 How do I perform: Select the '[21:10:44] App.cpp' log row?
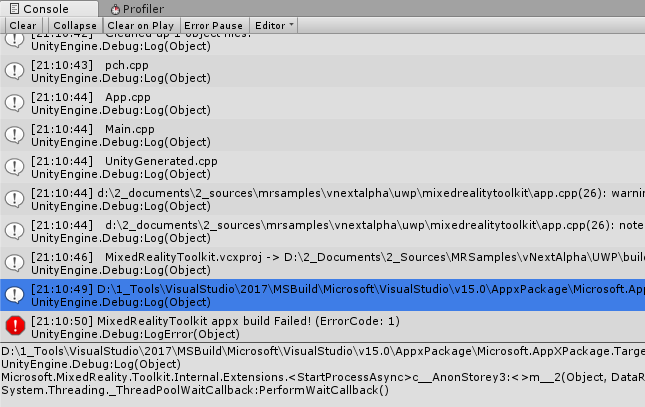coord(322,103)
